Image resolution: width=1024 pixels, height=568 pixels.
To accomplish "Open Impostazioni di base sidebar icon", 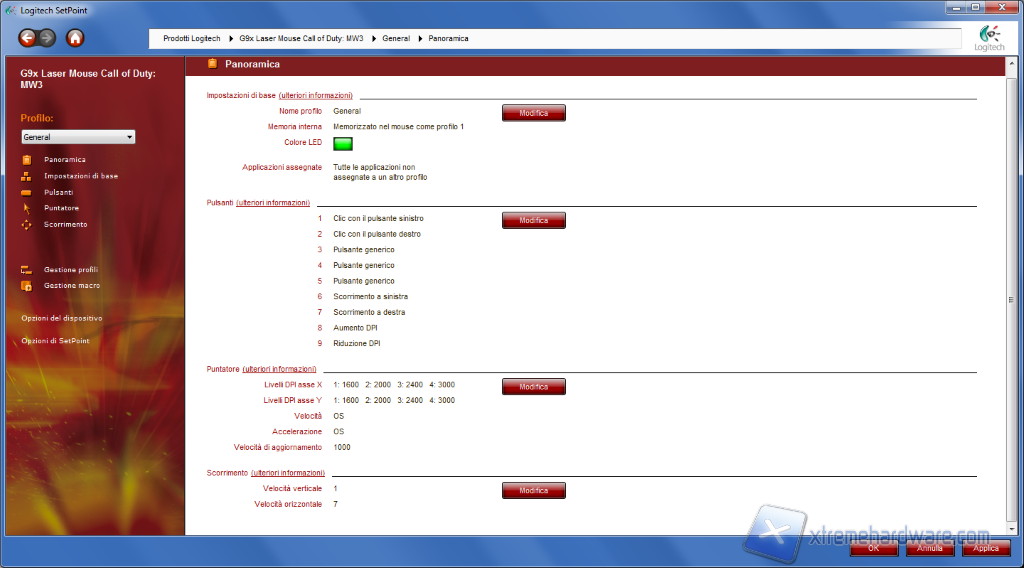I will [27, 176].
